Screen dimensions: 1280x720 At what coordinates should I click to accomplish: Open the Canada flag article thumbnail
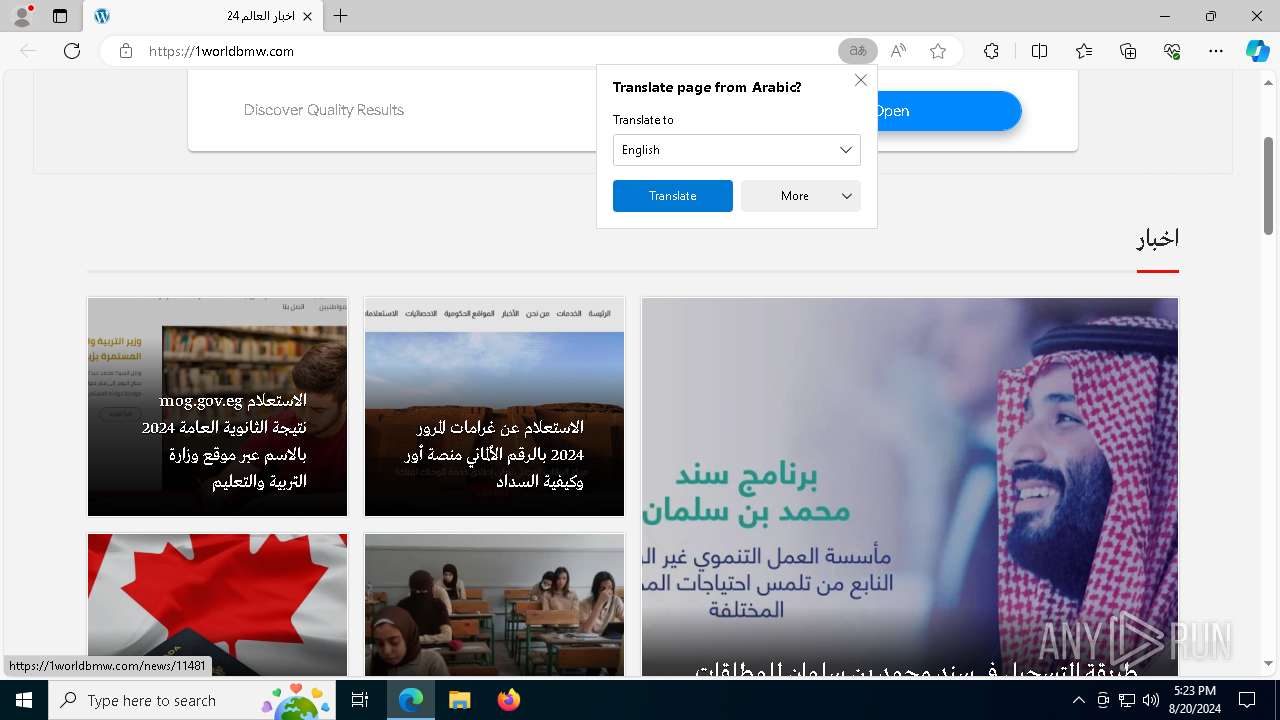[217, 604]
